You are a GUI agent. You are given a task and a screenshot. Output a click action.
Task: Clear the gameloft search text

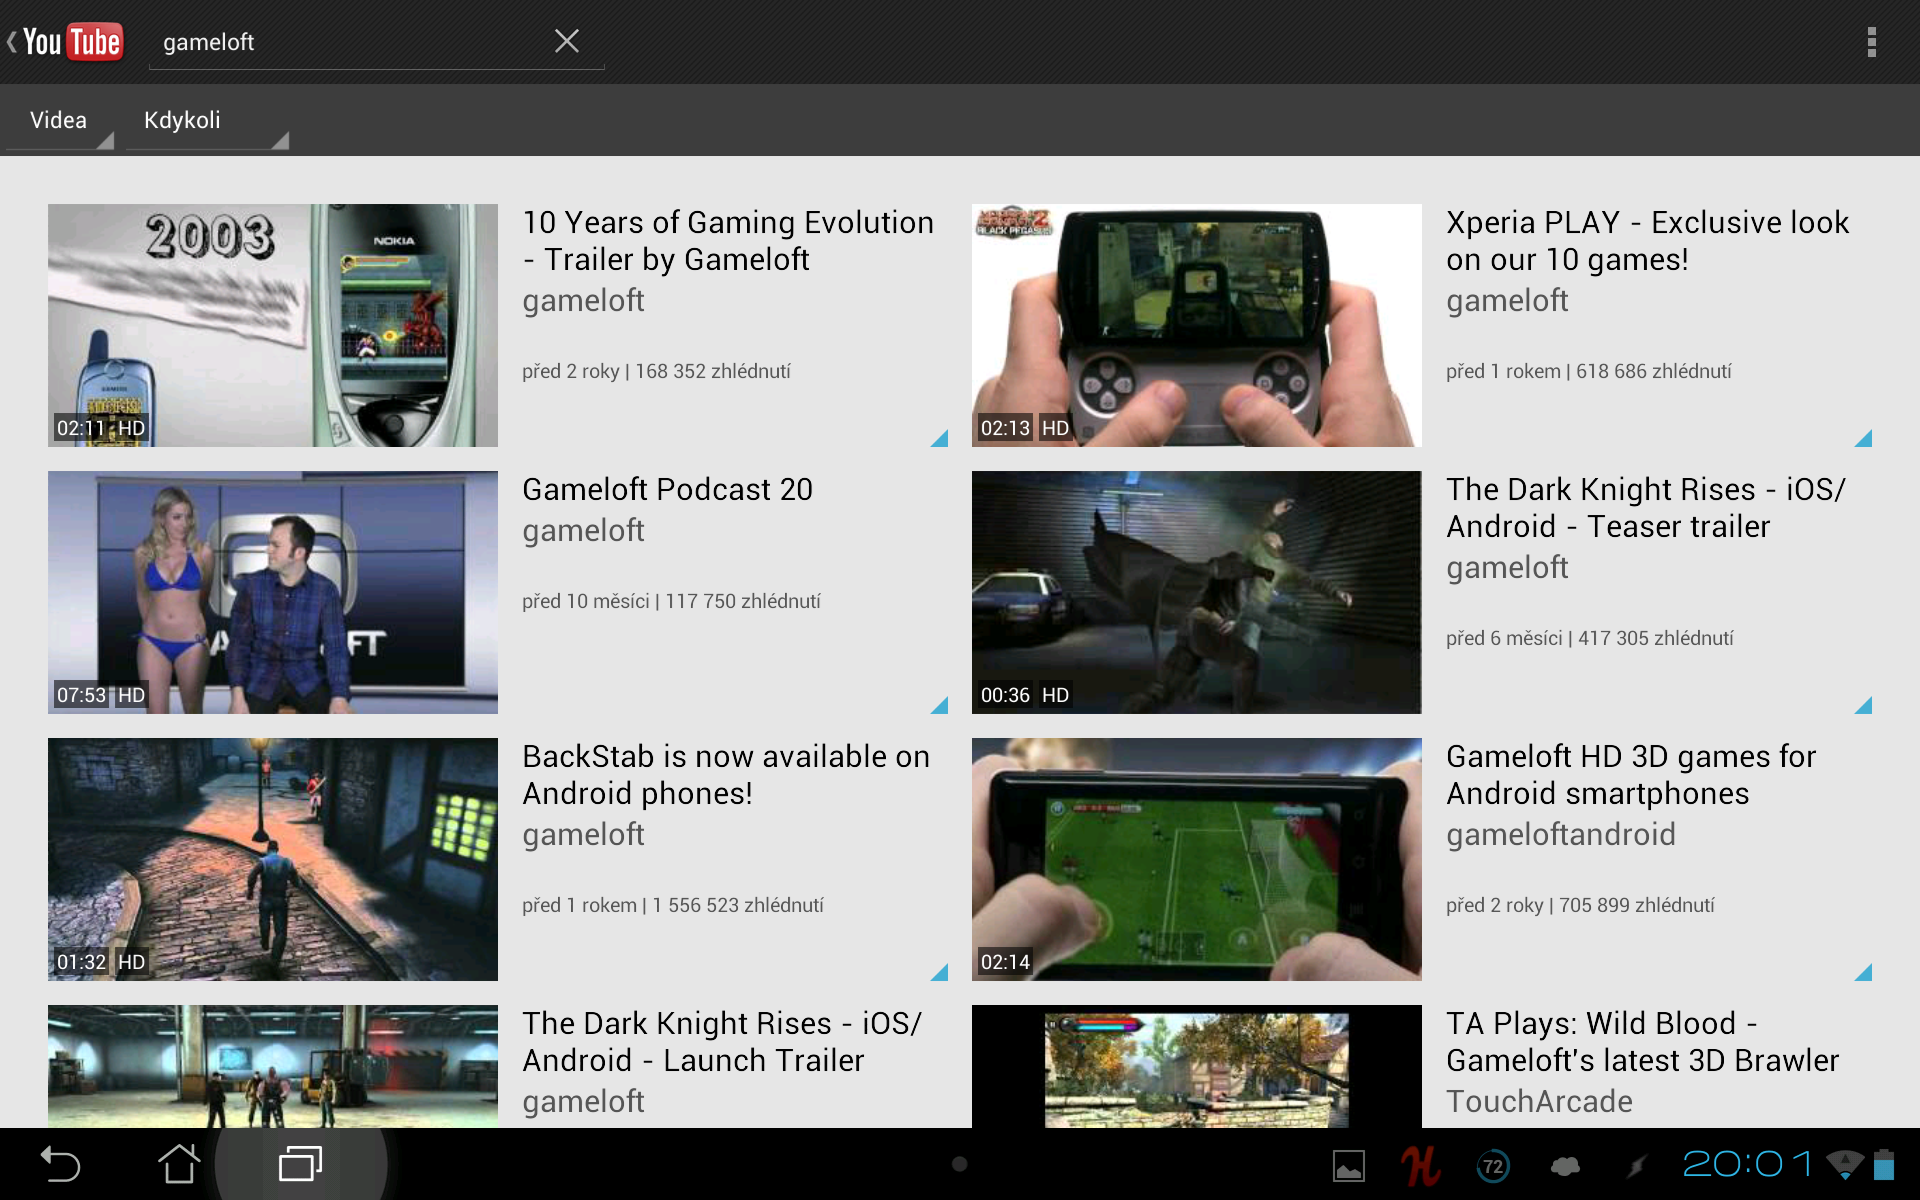click(x=567, y=41)
